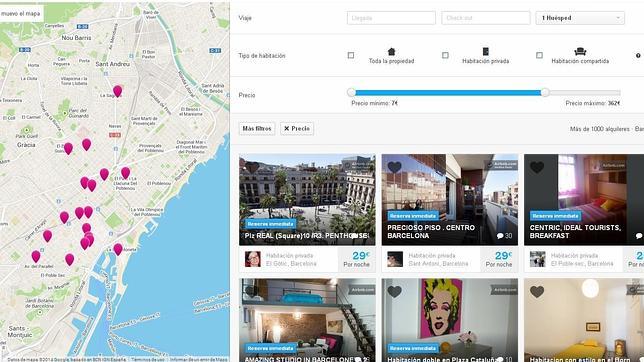The image size is (644, 362).
Task: Click the 'Informar de un error de Maps' link
Action: tap(198, 360)
